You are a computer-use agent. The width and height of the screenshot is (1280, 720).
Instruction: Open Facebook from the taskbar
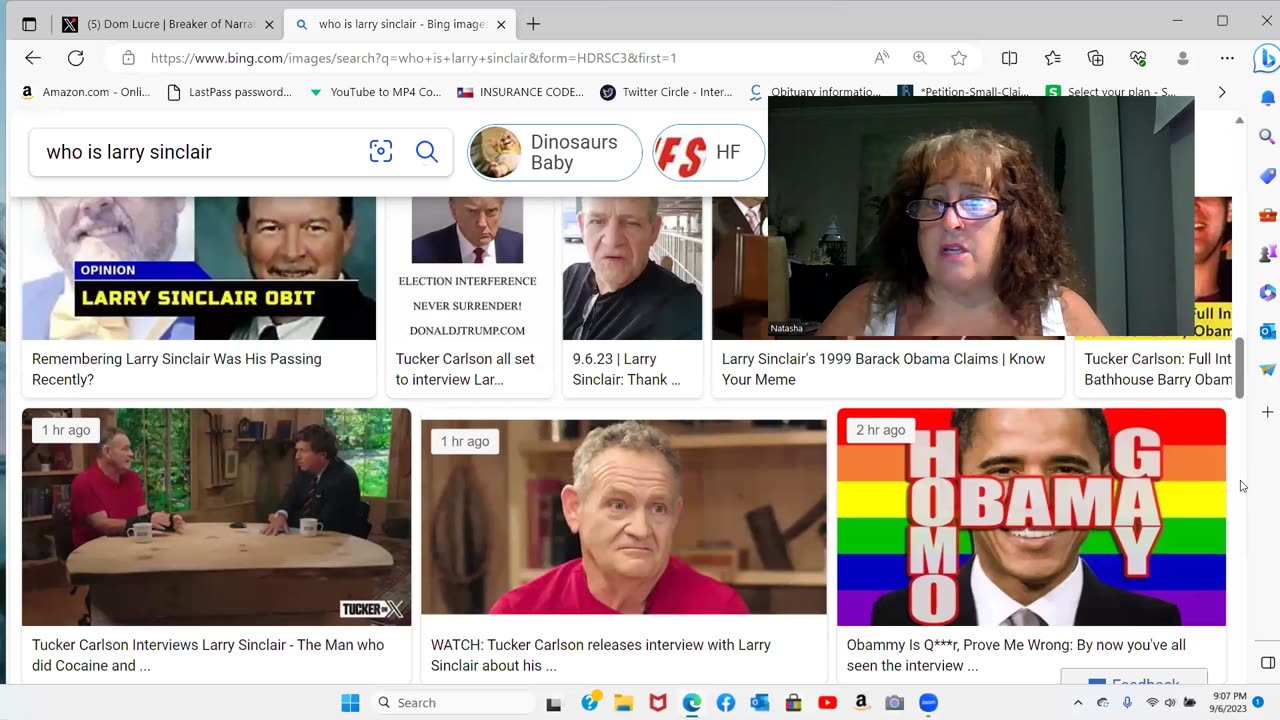coord(726,703)
